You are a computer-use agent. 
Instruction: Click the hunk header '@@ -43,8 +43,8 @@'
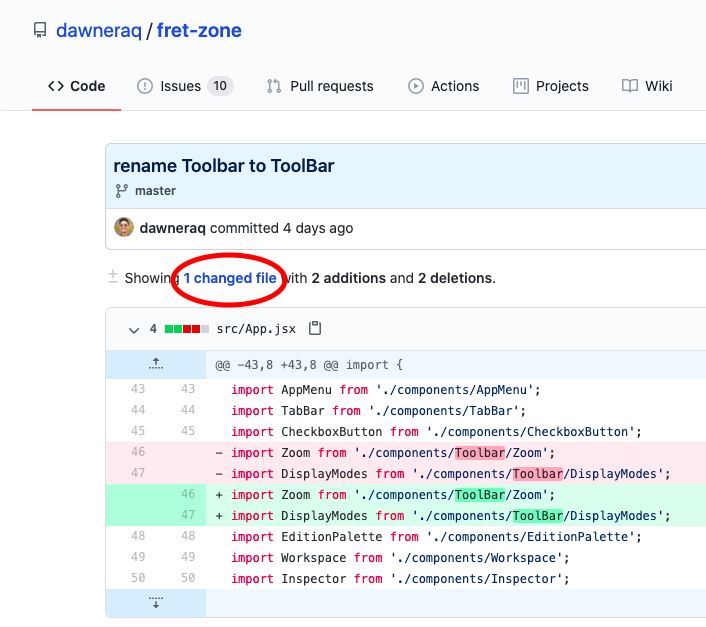(x=276, y=365)
